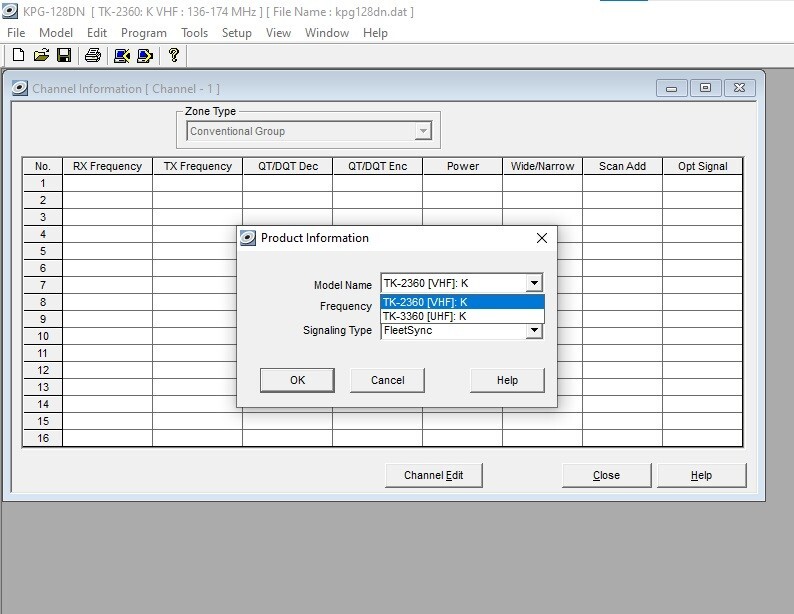Click the write data to radio icon
The image size is (794, 614).
click(145, 56)
